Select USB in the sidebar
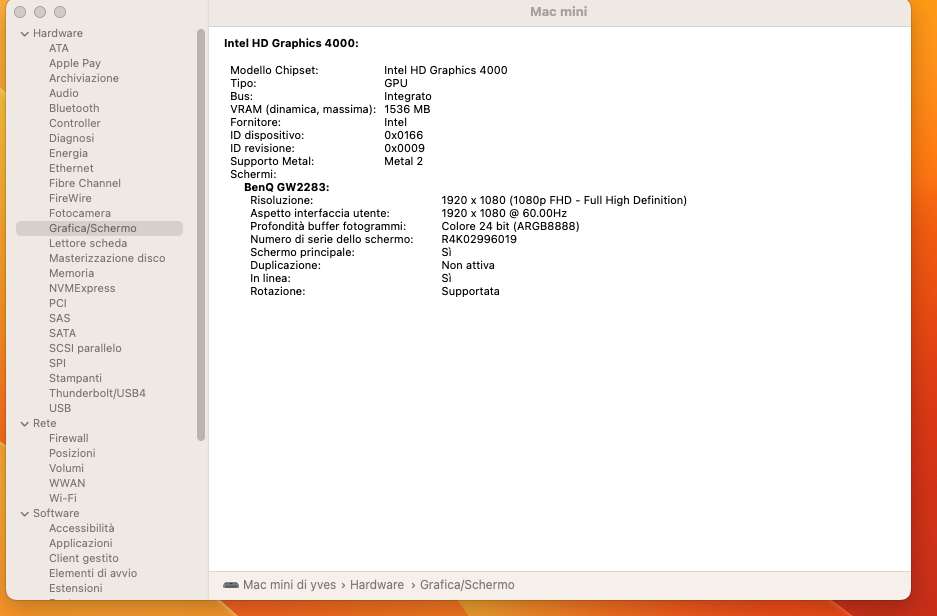The height and width of the screenshot is (616, 937). click(x=60, y=408)
